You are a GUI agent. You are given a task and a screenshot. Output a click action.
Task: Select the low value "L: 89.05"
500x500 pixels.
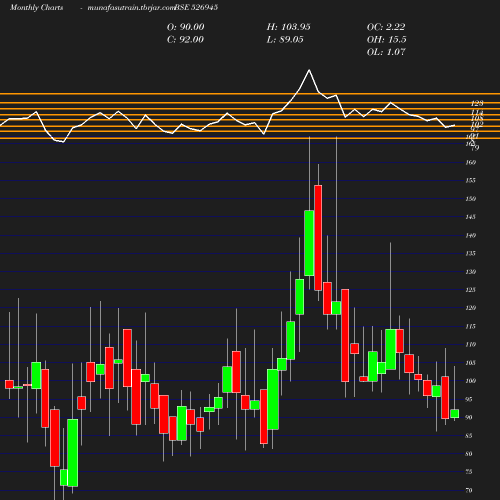(x=285, y=40)
